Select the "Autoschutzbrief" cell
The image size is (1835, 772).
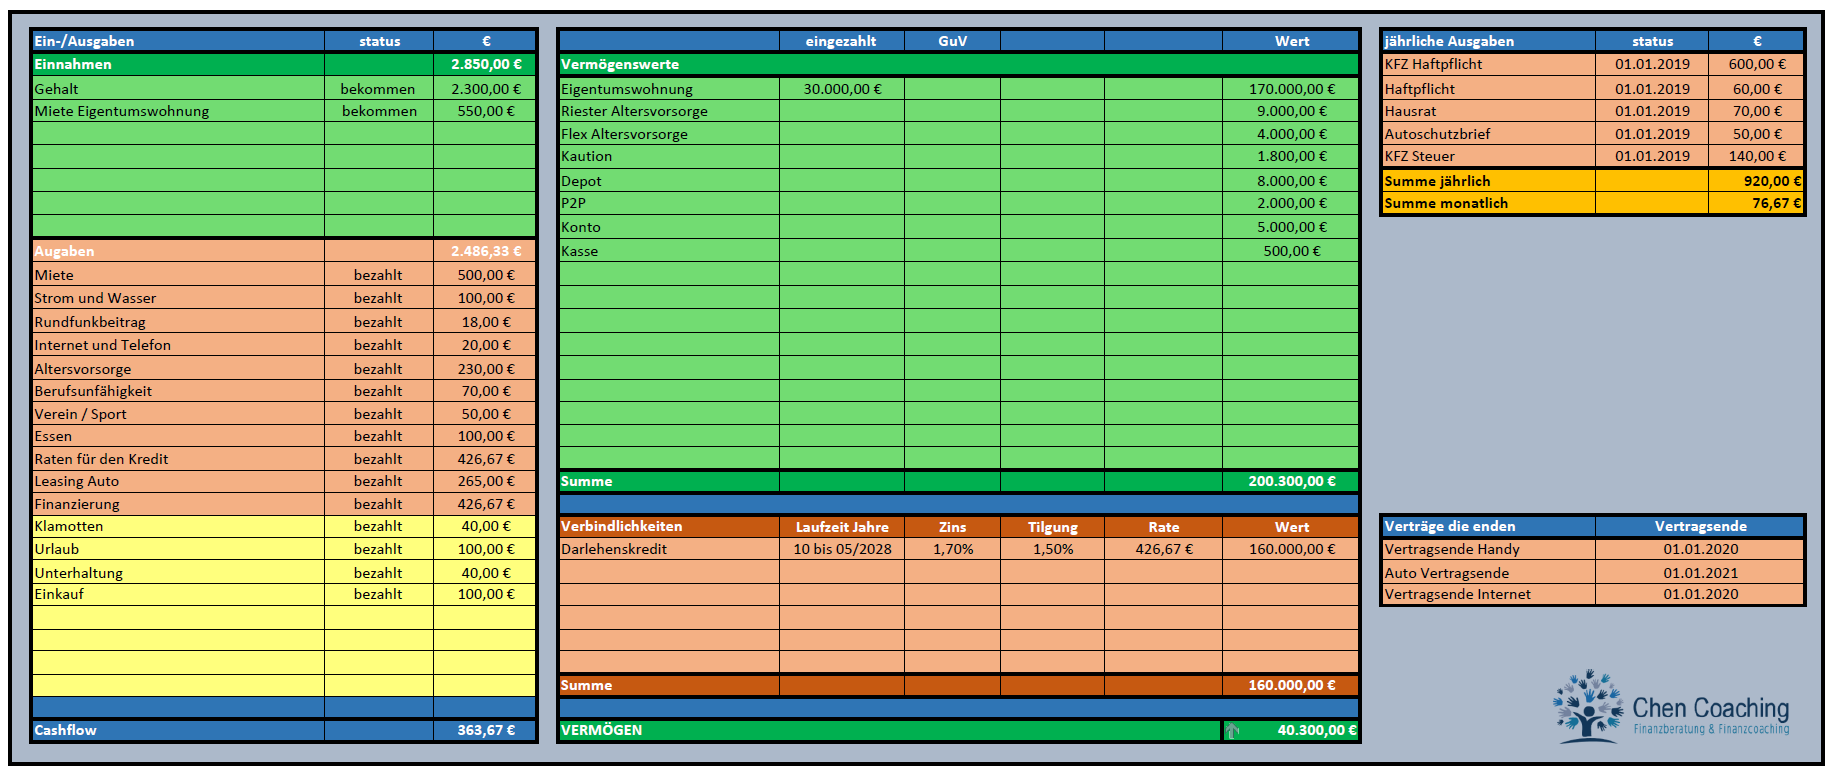[1488, 134]
